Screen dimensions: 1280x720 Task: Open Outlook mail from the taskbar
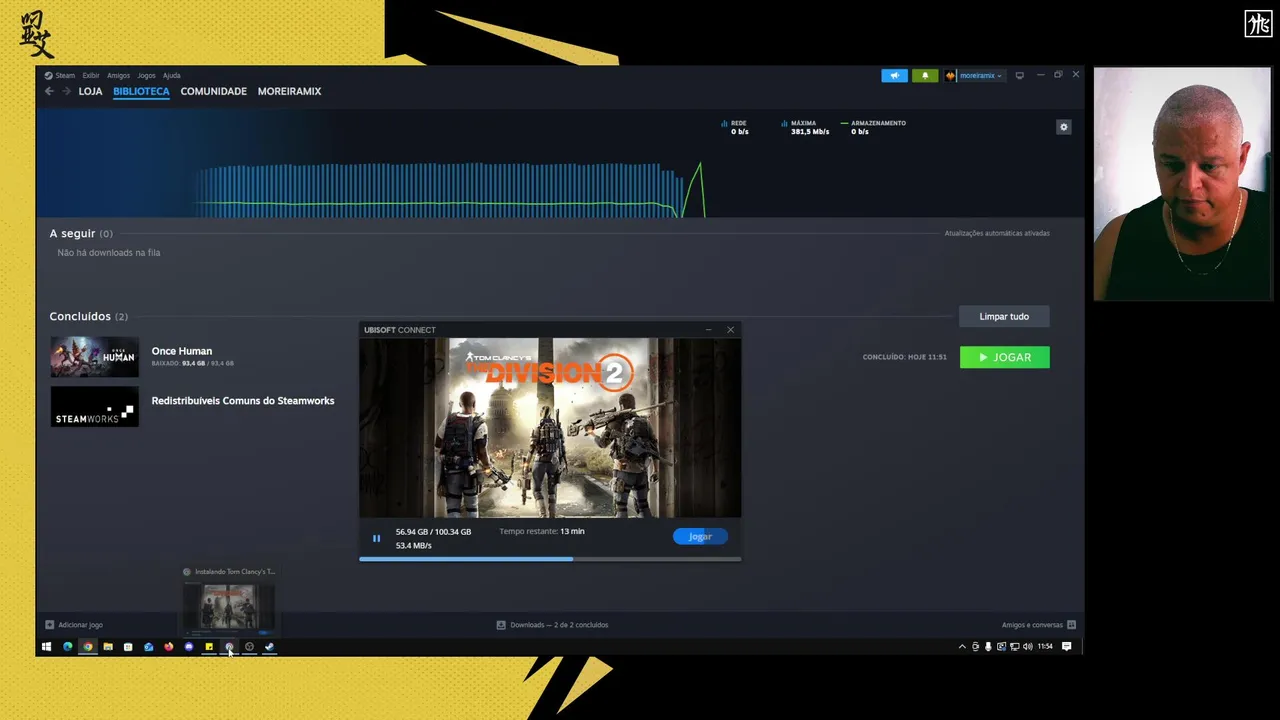pyautogui.click(x=148, y=647)
